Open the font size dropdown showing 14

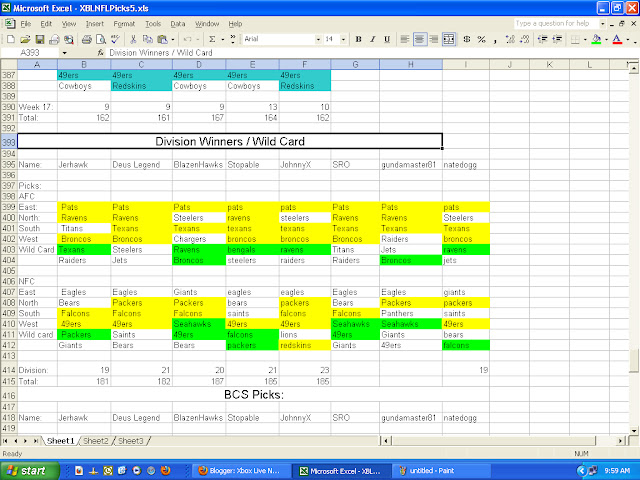(x=343, y=39)
